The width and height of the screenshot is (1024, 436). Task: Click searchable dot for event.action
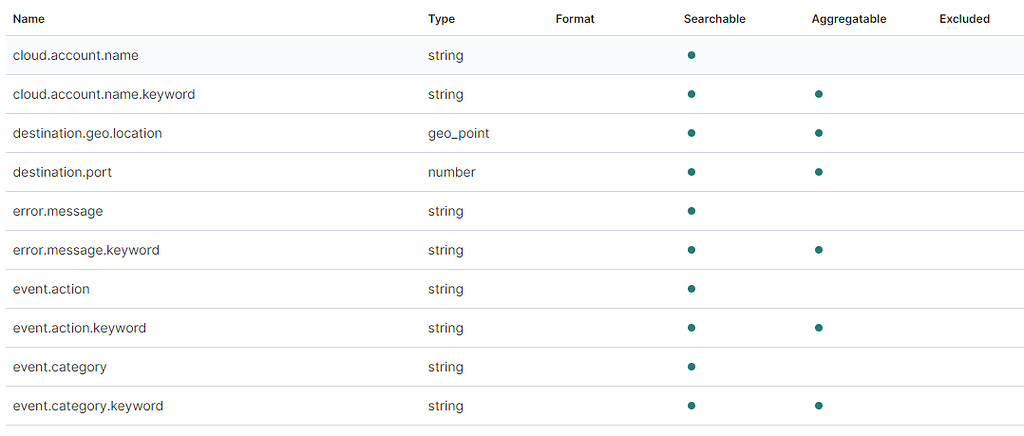pyautogui.click(x=691, y=289)
